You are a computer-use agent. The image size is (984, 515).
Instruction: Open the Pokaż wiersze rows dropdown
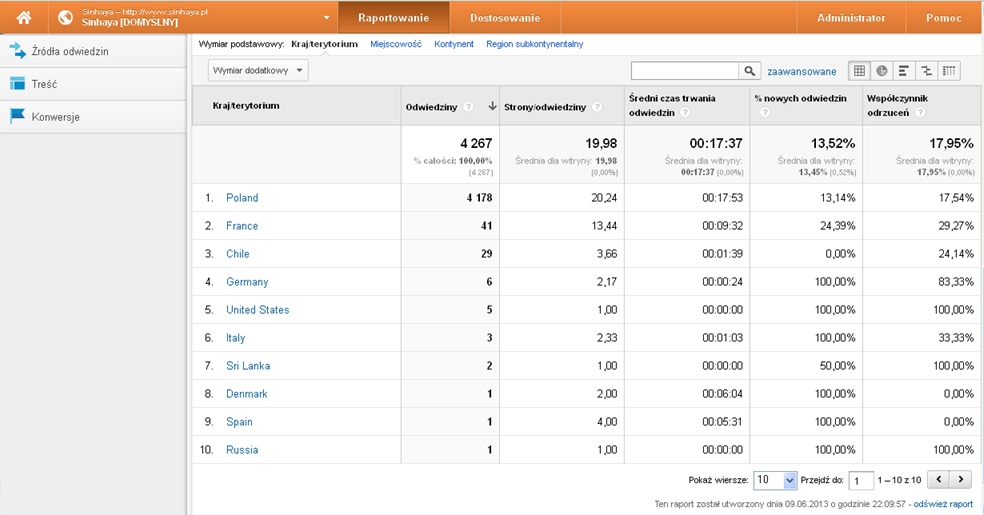(x=775, y=480)
